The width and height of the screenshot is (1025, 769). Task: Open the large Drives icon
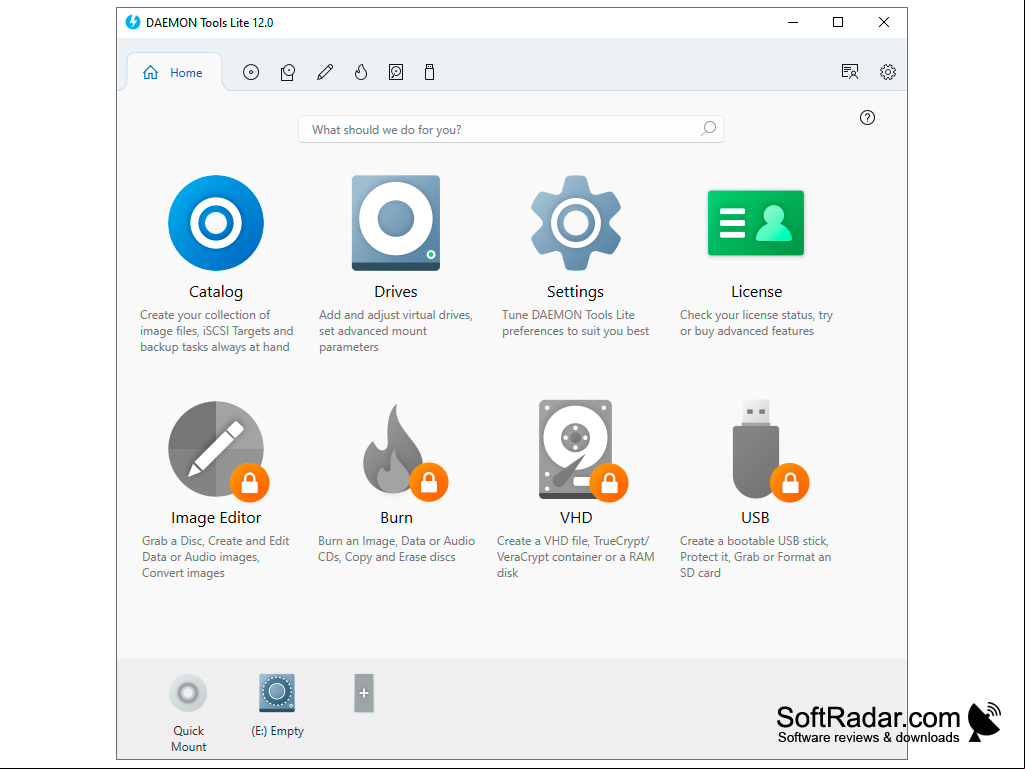point(396,223)
